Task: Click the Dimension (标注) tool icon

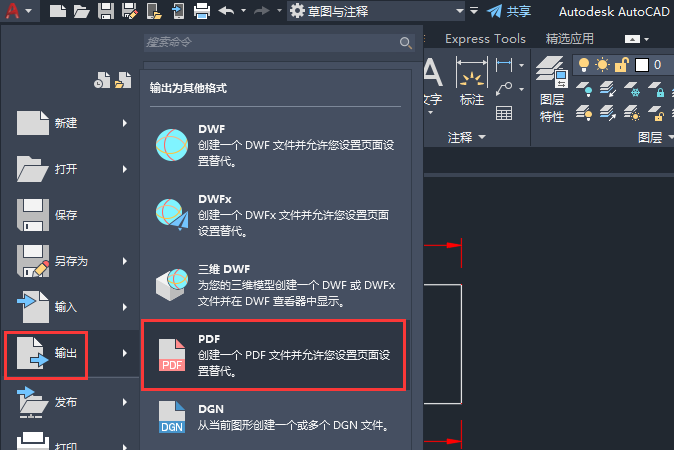Action: click(x=472, y=82)
